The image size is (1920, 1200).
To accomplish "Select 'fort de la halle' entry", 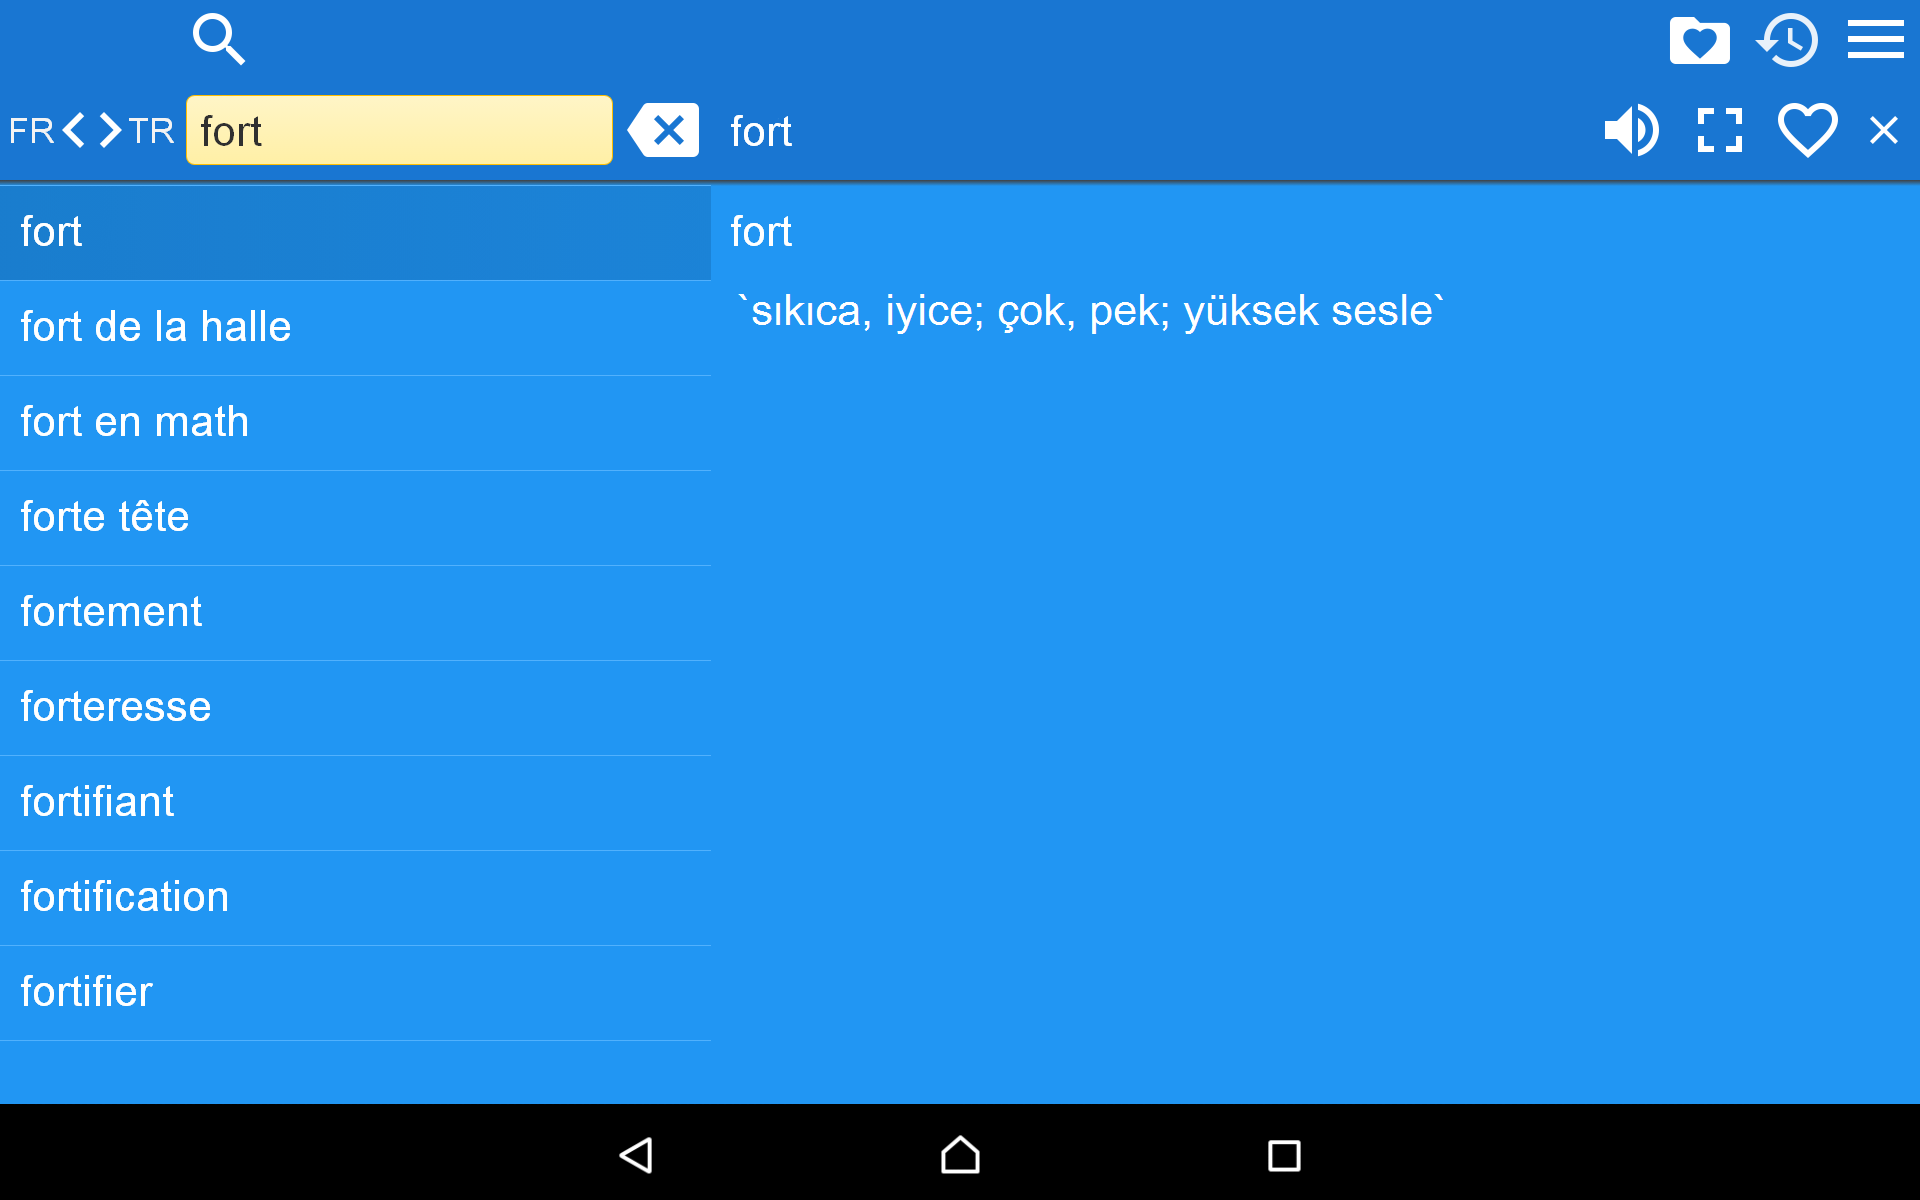I will coord(355,327).
